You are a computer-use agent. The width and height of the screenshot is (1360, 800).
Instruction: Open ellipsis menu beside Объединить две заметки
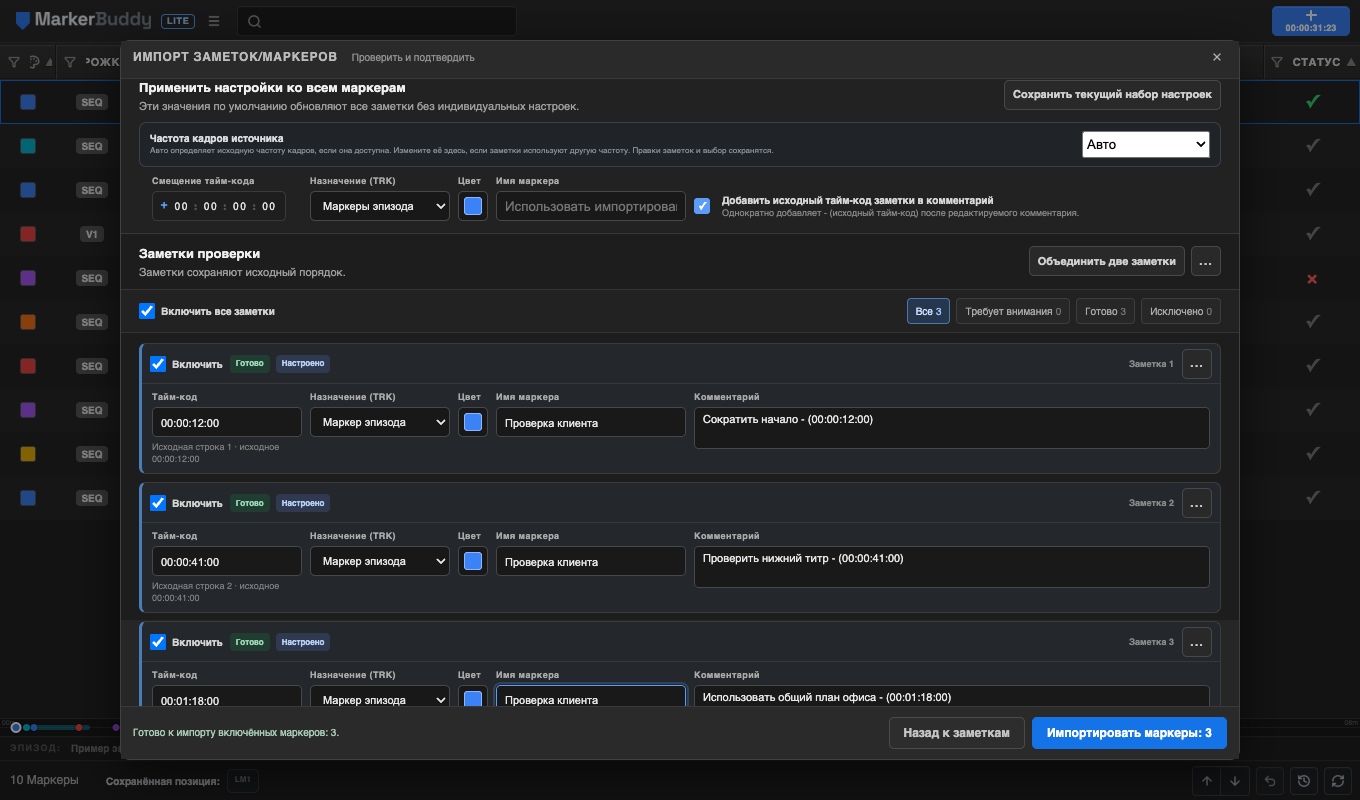(x=1205, y=261)
